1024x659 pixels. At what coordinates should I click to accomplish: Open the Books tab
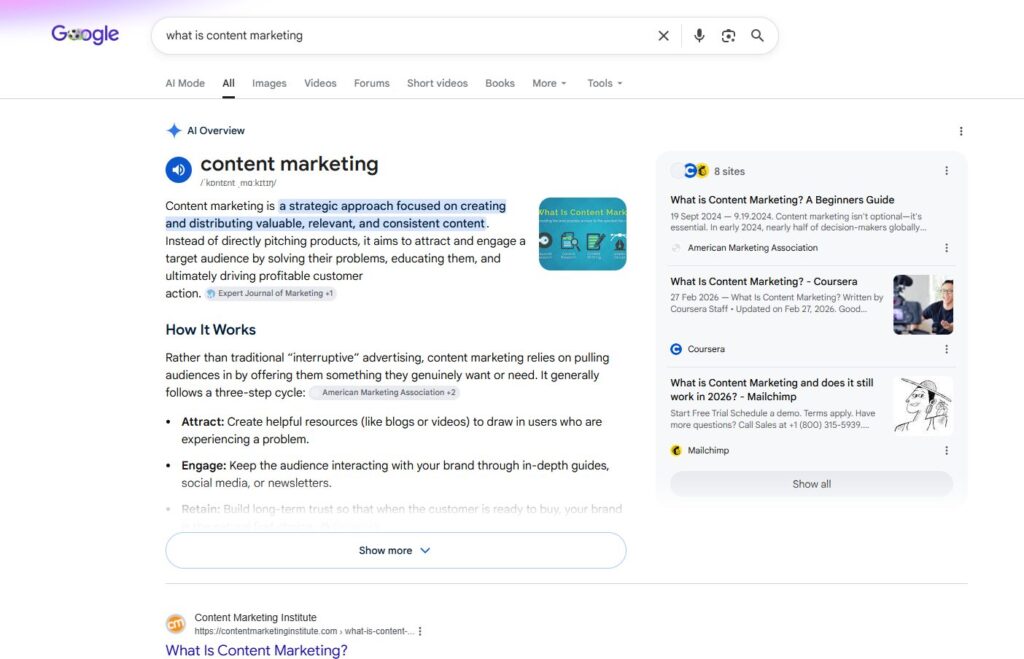pos(500,84)
